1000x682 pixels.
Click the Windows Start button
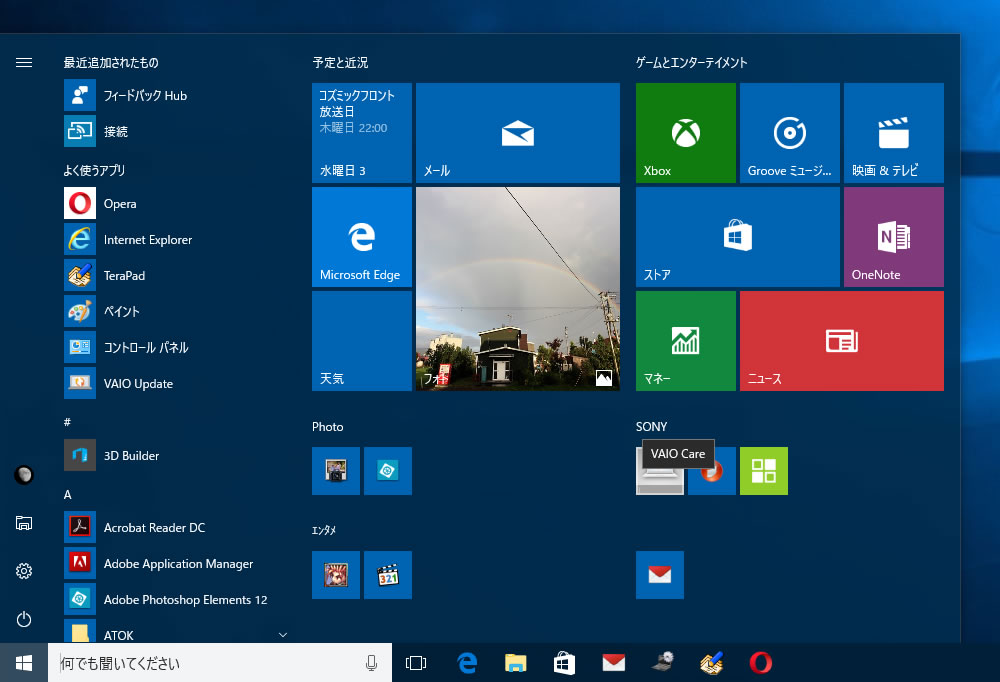tap(24, 663)
